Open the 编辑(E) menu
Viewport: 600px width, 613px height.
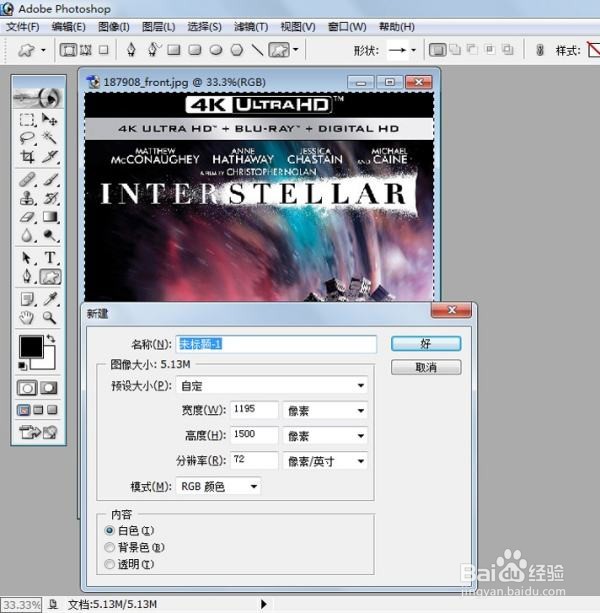pos(68,27)
